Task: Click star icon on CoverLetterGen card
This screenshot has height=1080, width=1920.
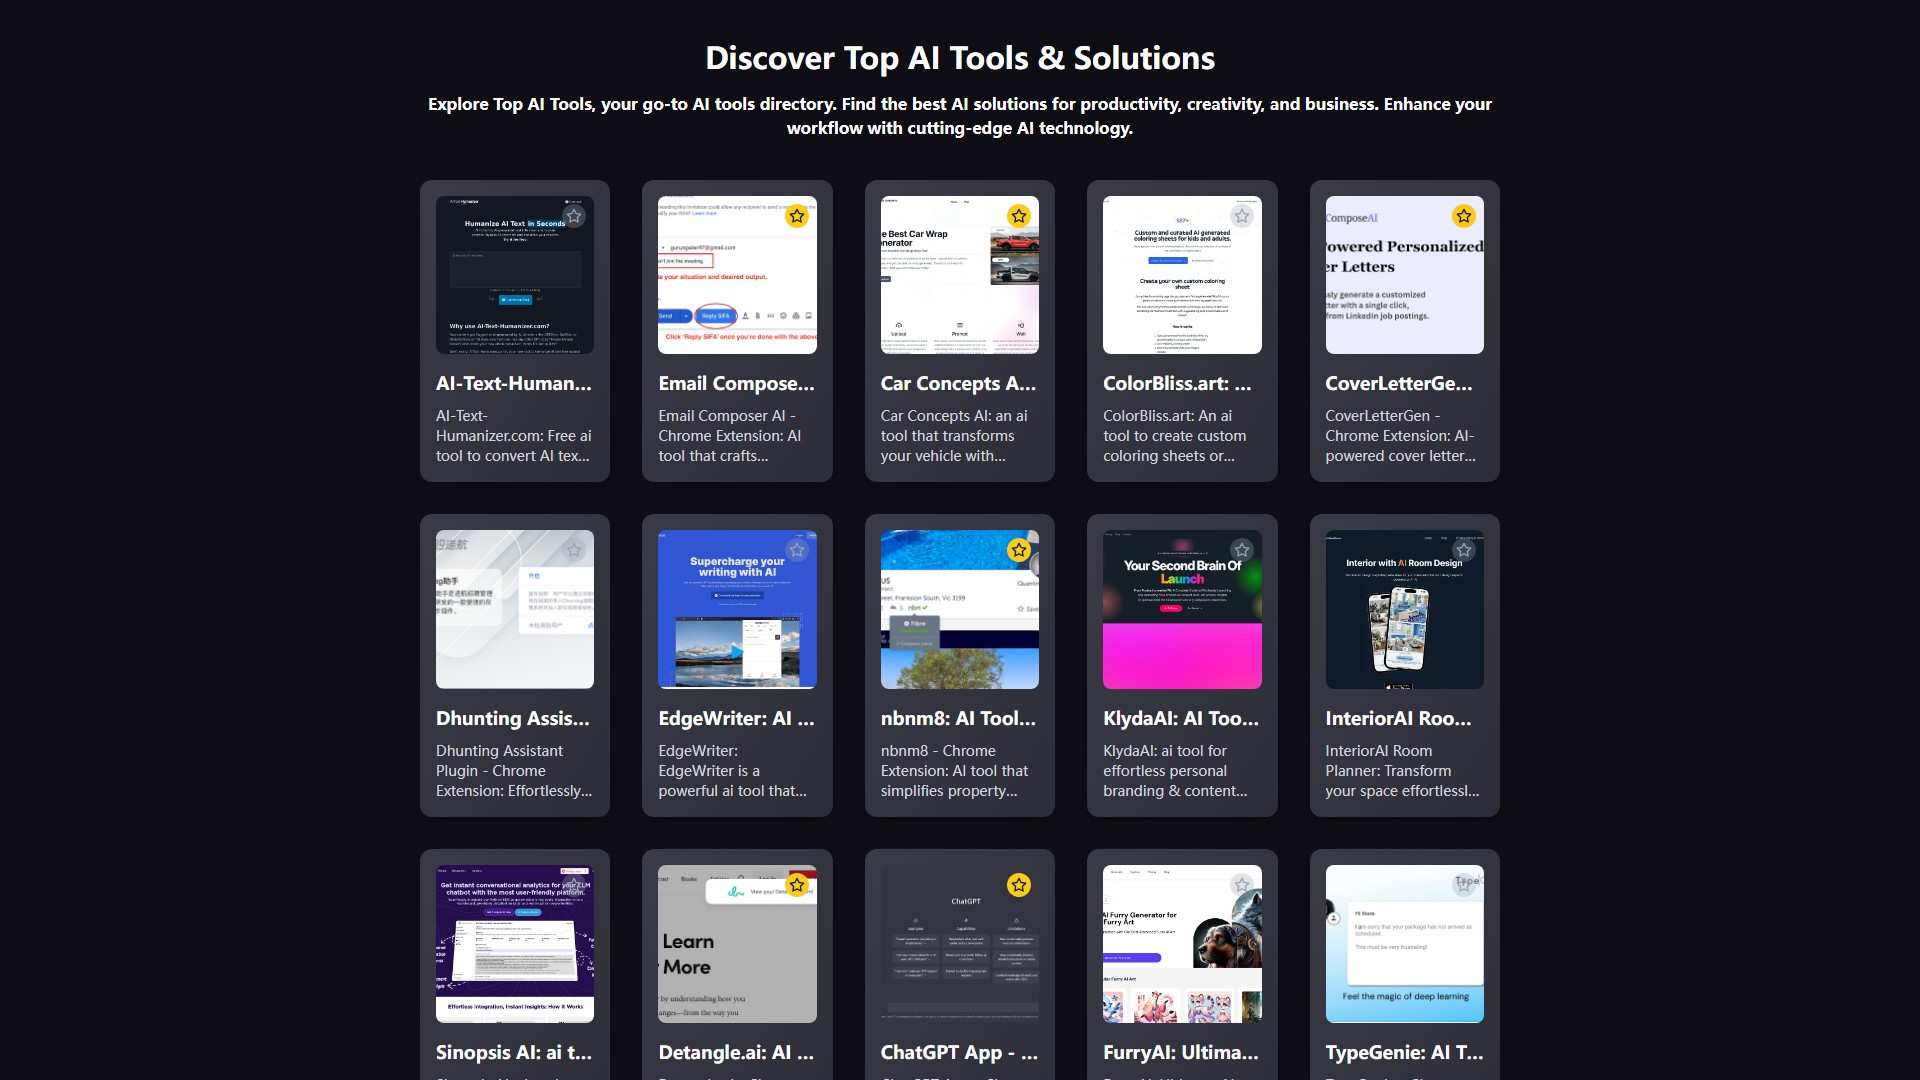Action: (1463, 216)
